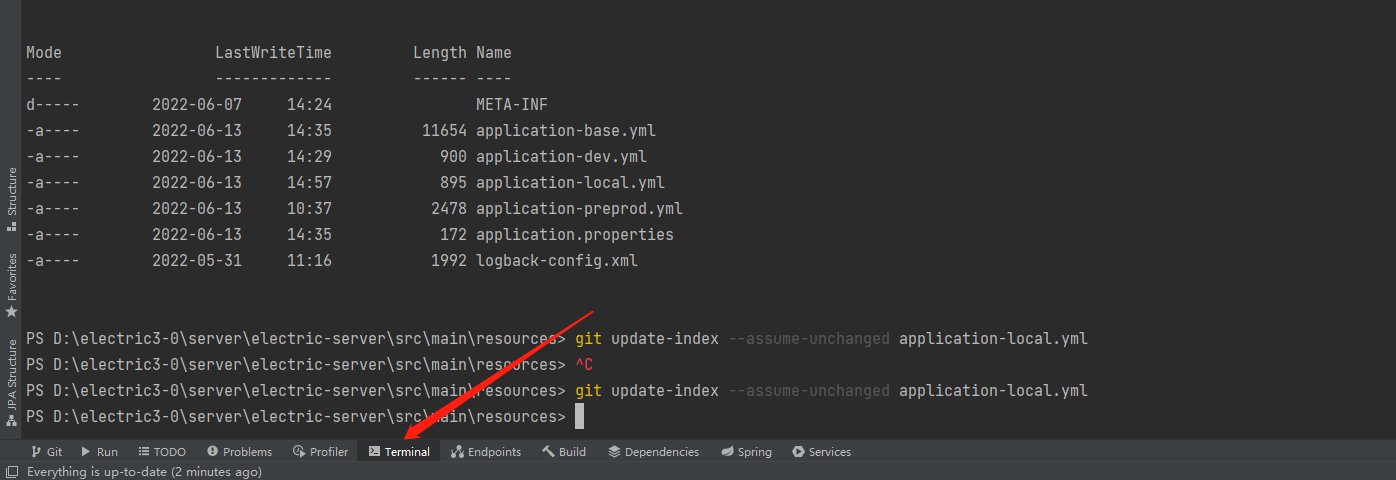Show the Dependencies tool window

click(653, 452)
